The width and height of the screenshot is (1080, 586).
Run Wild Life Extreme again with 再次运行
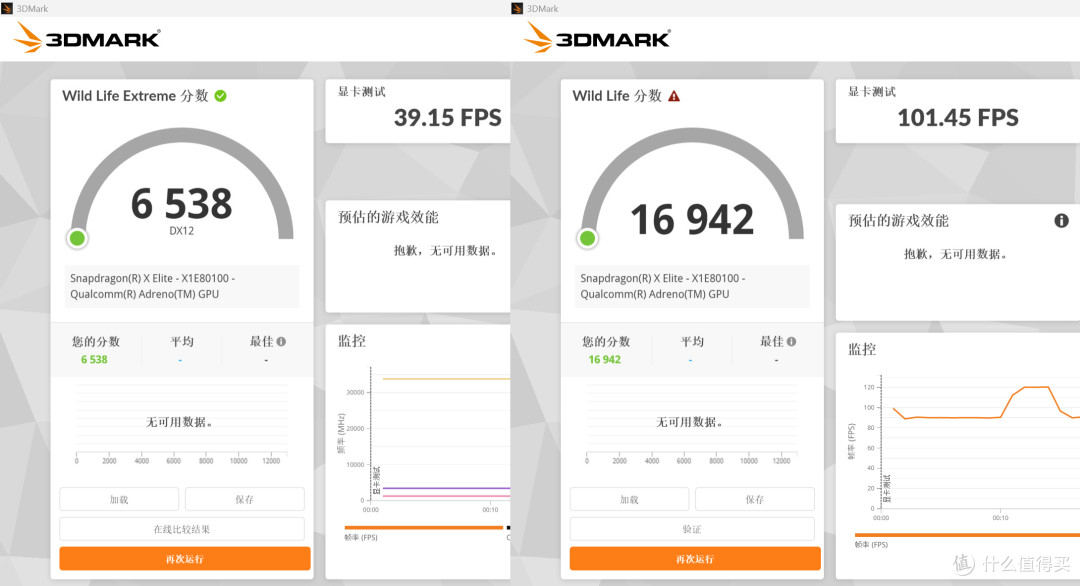point(185,558)
